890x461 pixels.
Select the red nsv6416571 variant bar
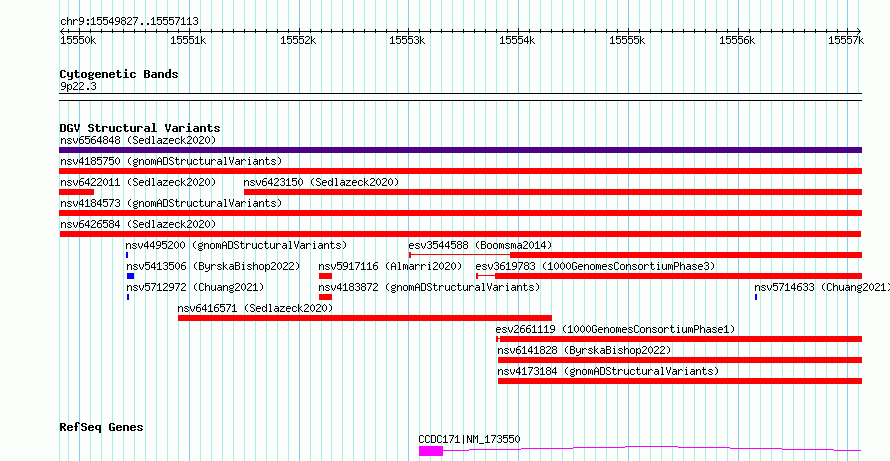click(365, 318)
